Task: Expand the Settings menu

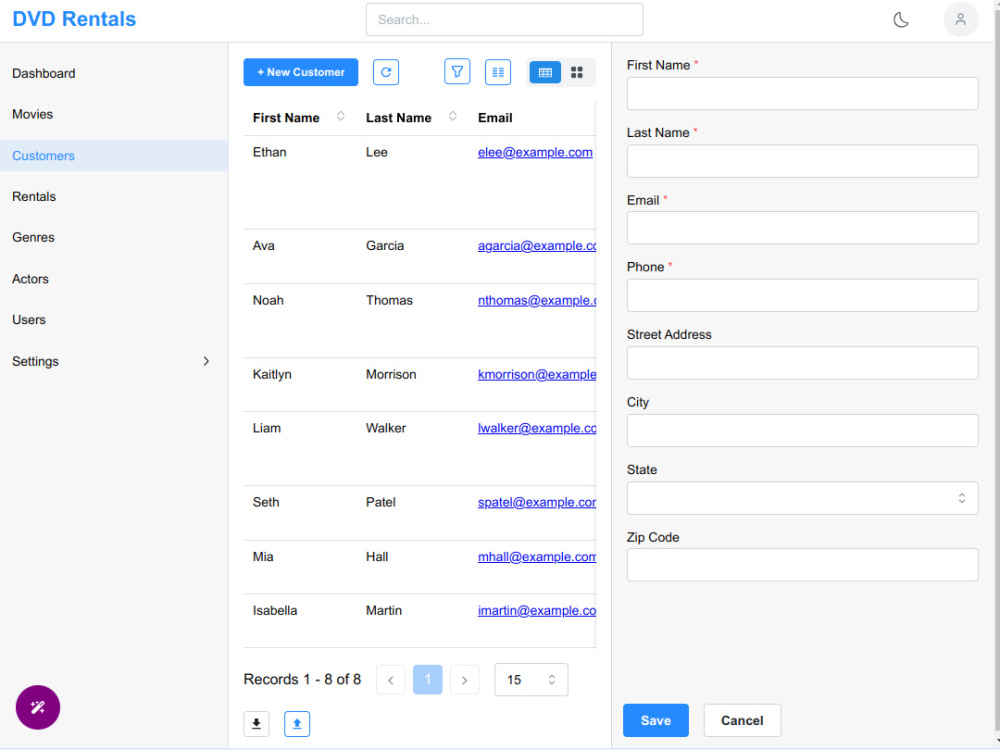Action: coord(114,361)
